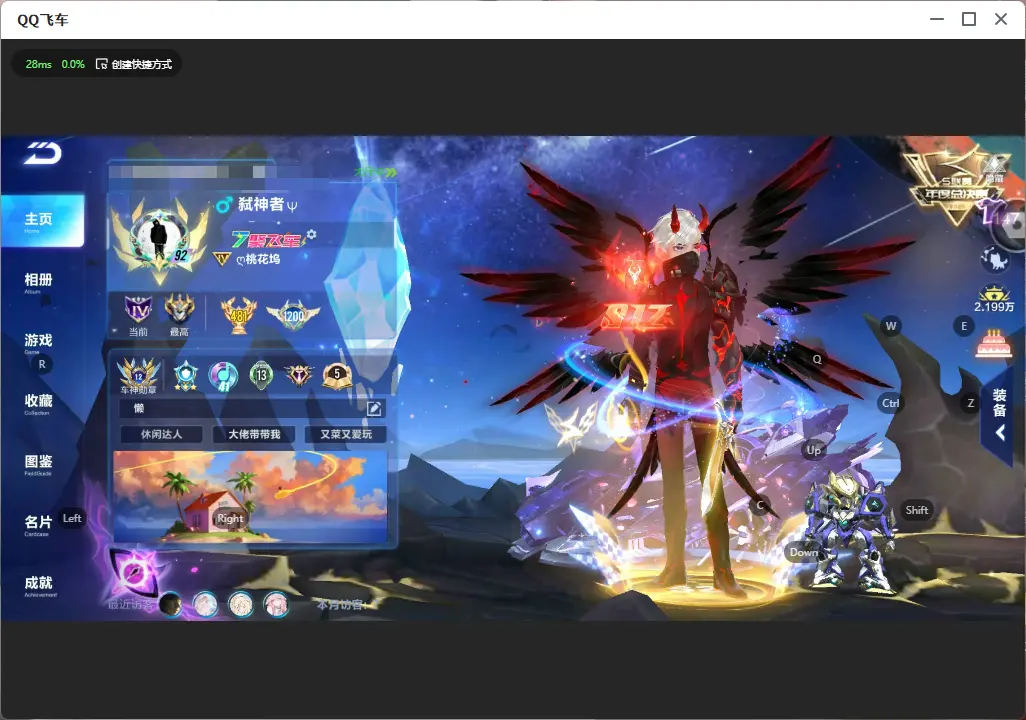Image resolution: width=1026 pixels, height=720 pixels.
Task: View the 成就 achievement tab
Action: tap(39, 585)
